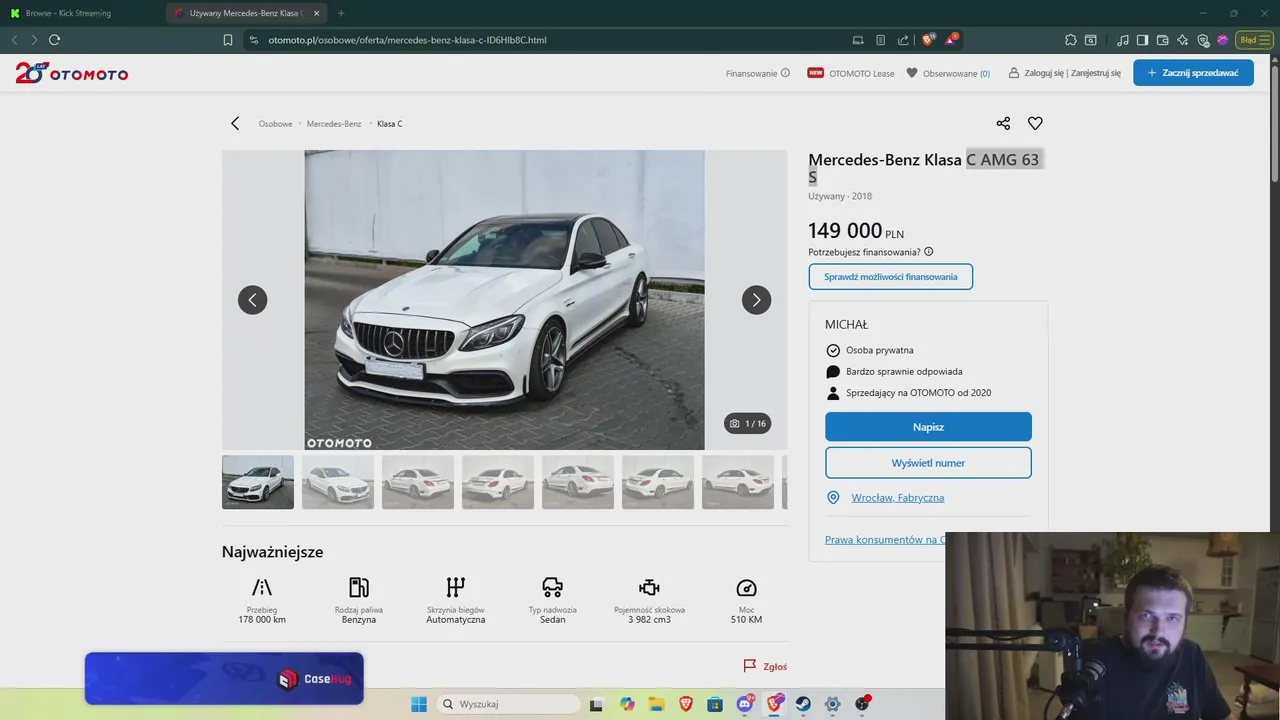Select the first front-view car thumbnail

[258, 482]
